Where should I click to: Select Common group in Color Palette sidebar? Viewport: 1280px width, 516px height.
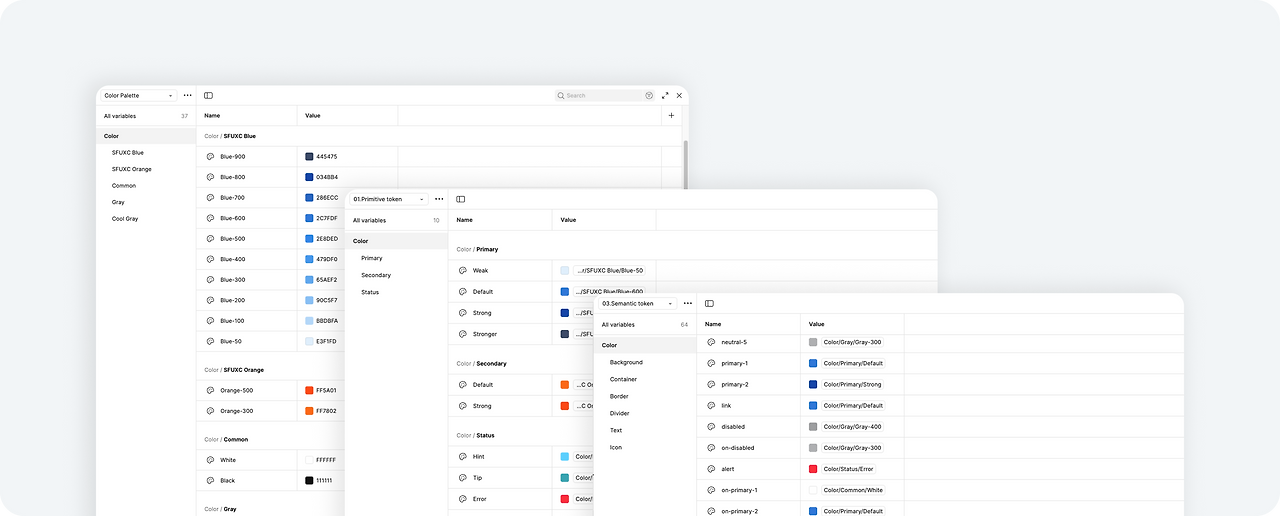124,186
